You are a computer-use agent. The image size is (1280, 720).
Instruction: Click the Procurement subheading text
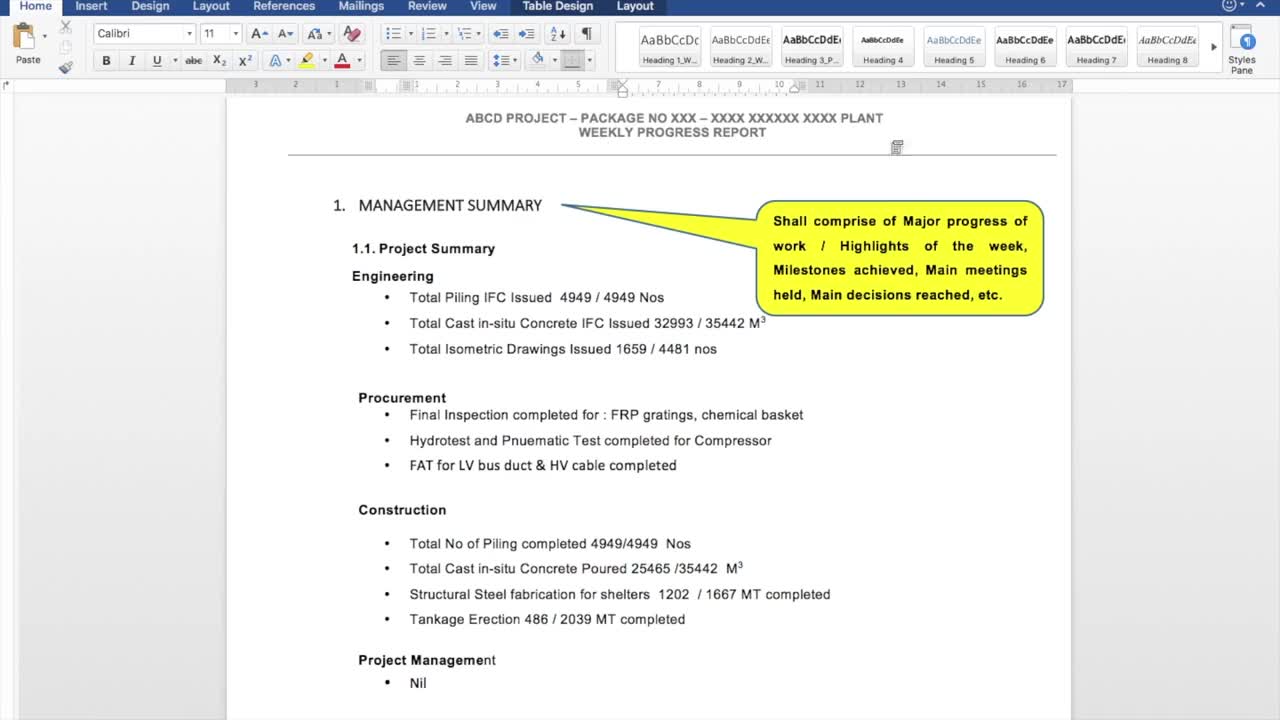coord(402,398)
